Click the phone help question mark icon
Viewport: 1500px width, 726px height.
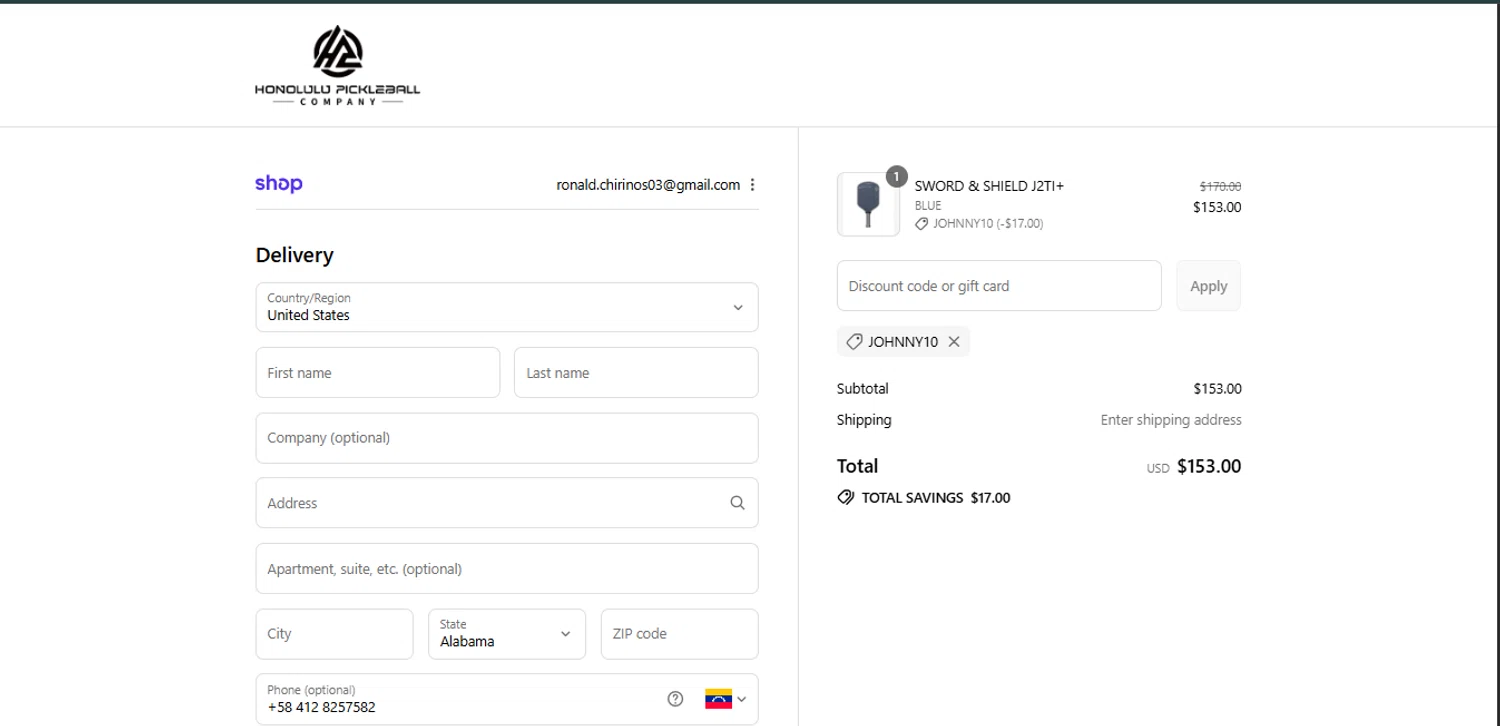click(675, 699)
